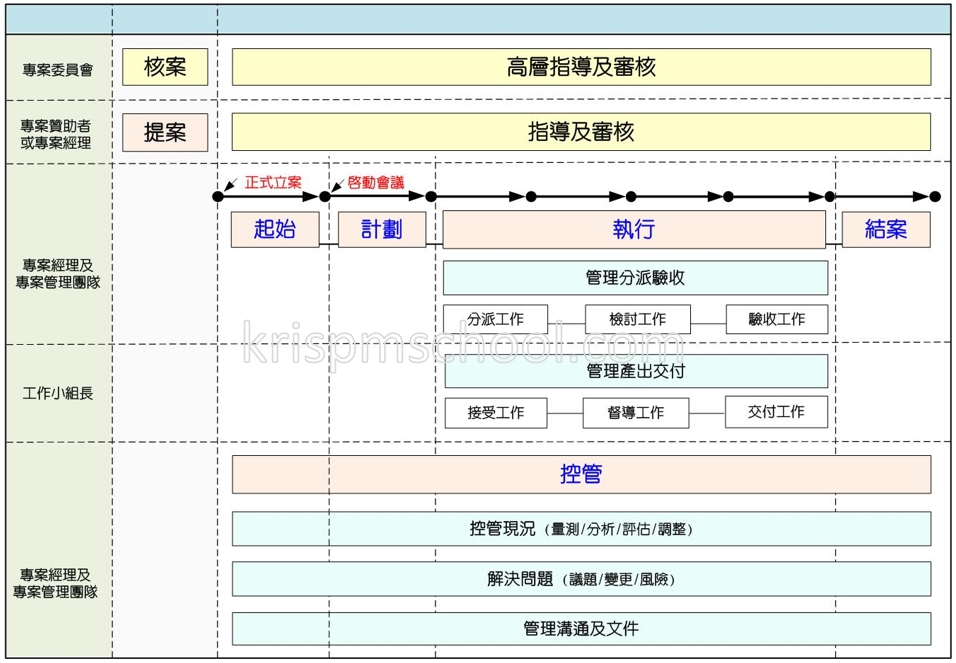Select the 計劃 phase box
This screenshot has width=956, height=663.
point(381,229)
